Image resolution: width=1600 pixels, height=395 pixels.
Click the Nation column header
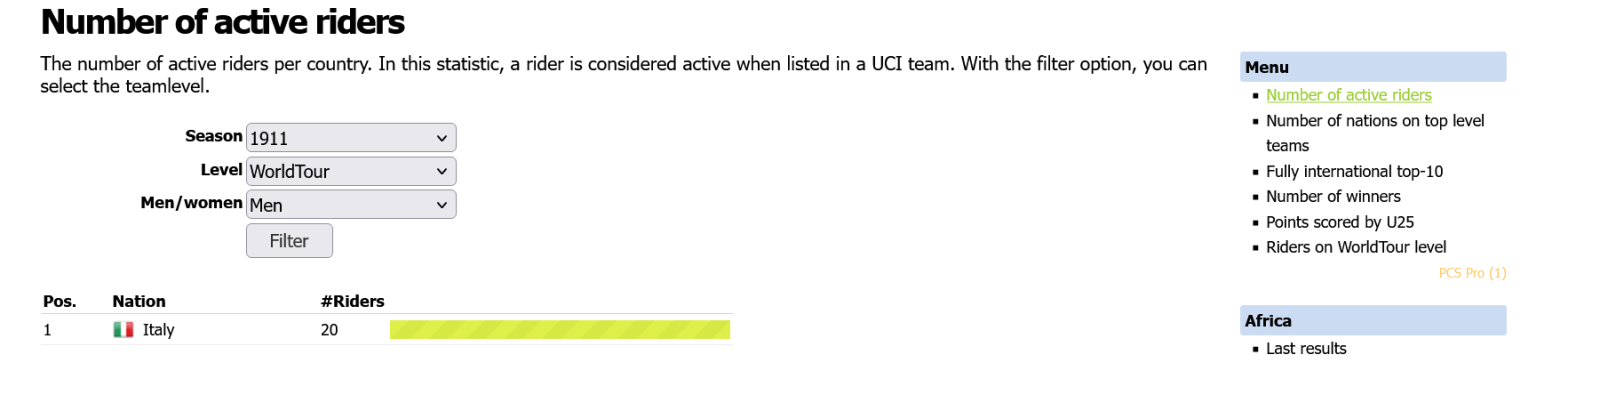tap(139, 301)
